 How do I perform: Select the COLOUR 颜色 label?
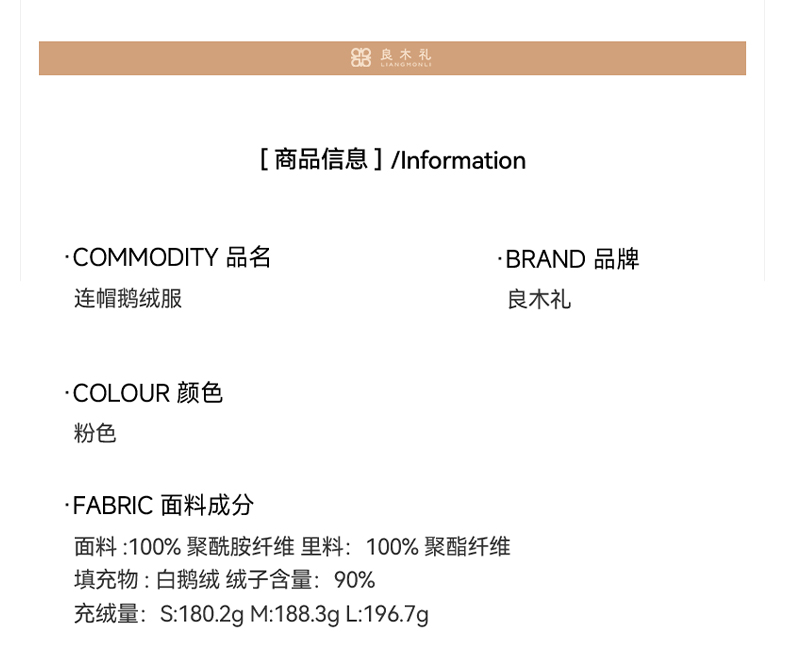tap(147, 393)
